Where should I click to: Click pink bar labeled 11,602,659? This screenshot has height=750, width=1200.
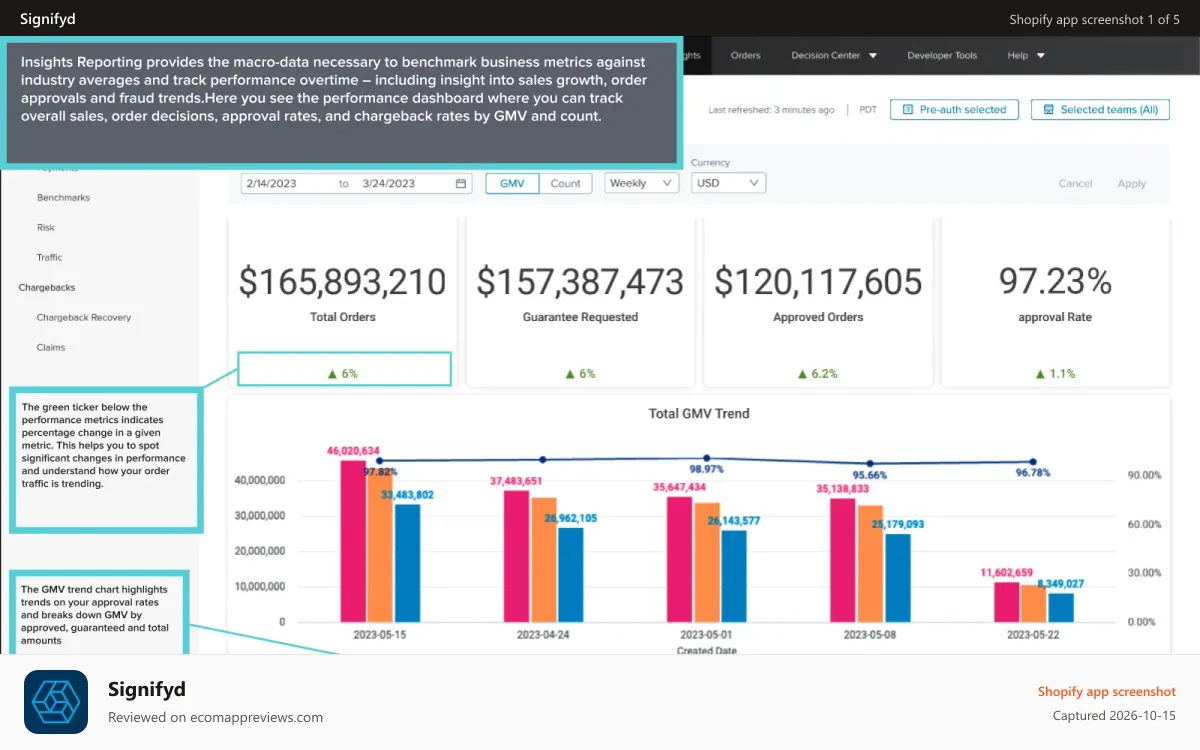1006,602
